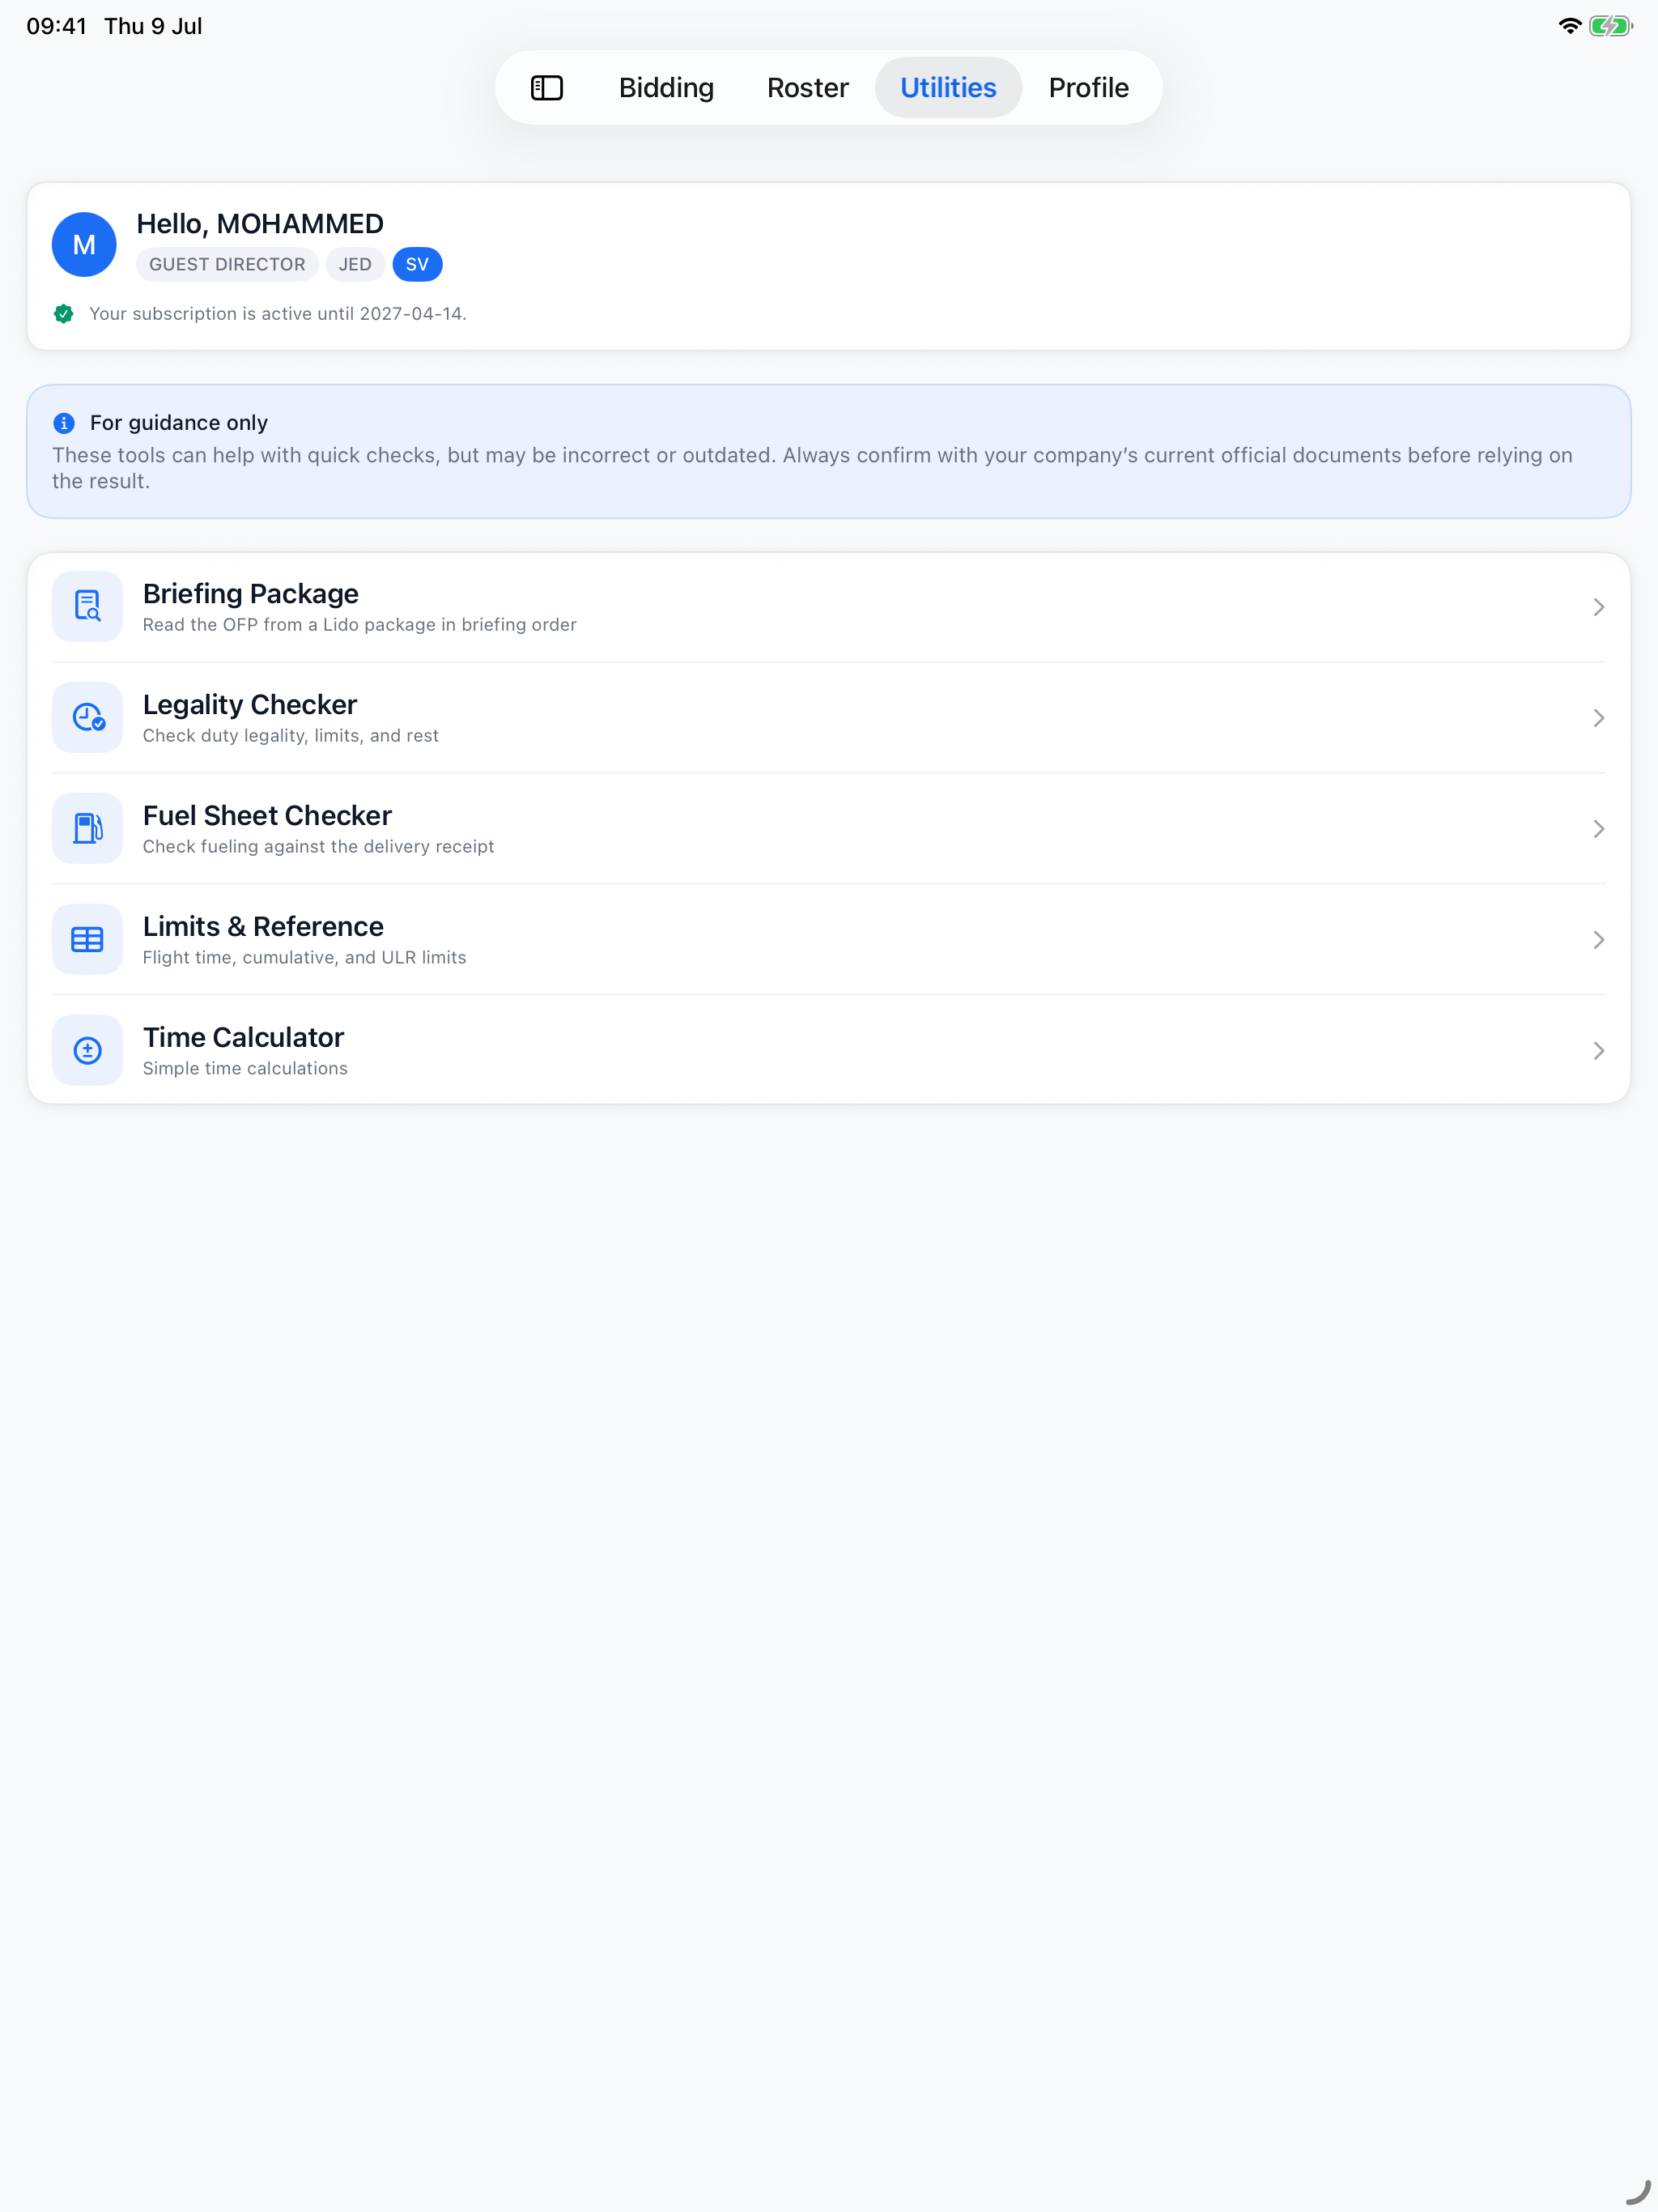Switch to the Roster tab
The image size is (1658, 2212).
(x=808, y=88)
